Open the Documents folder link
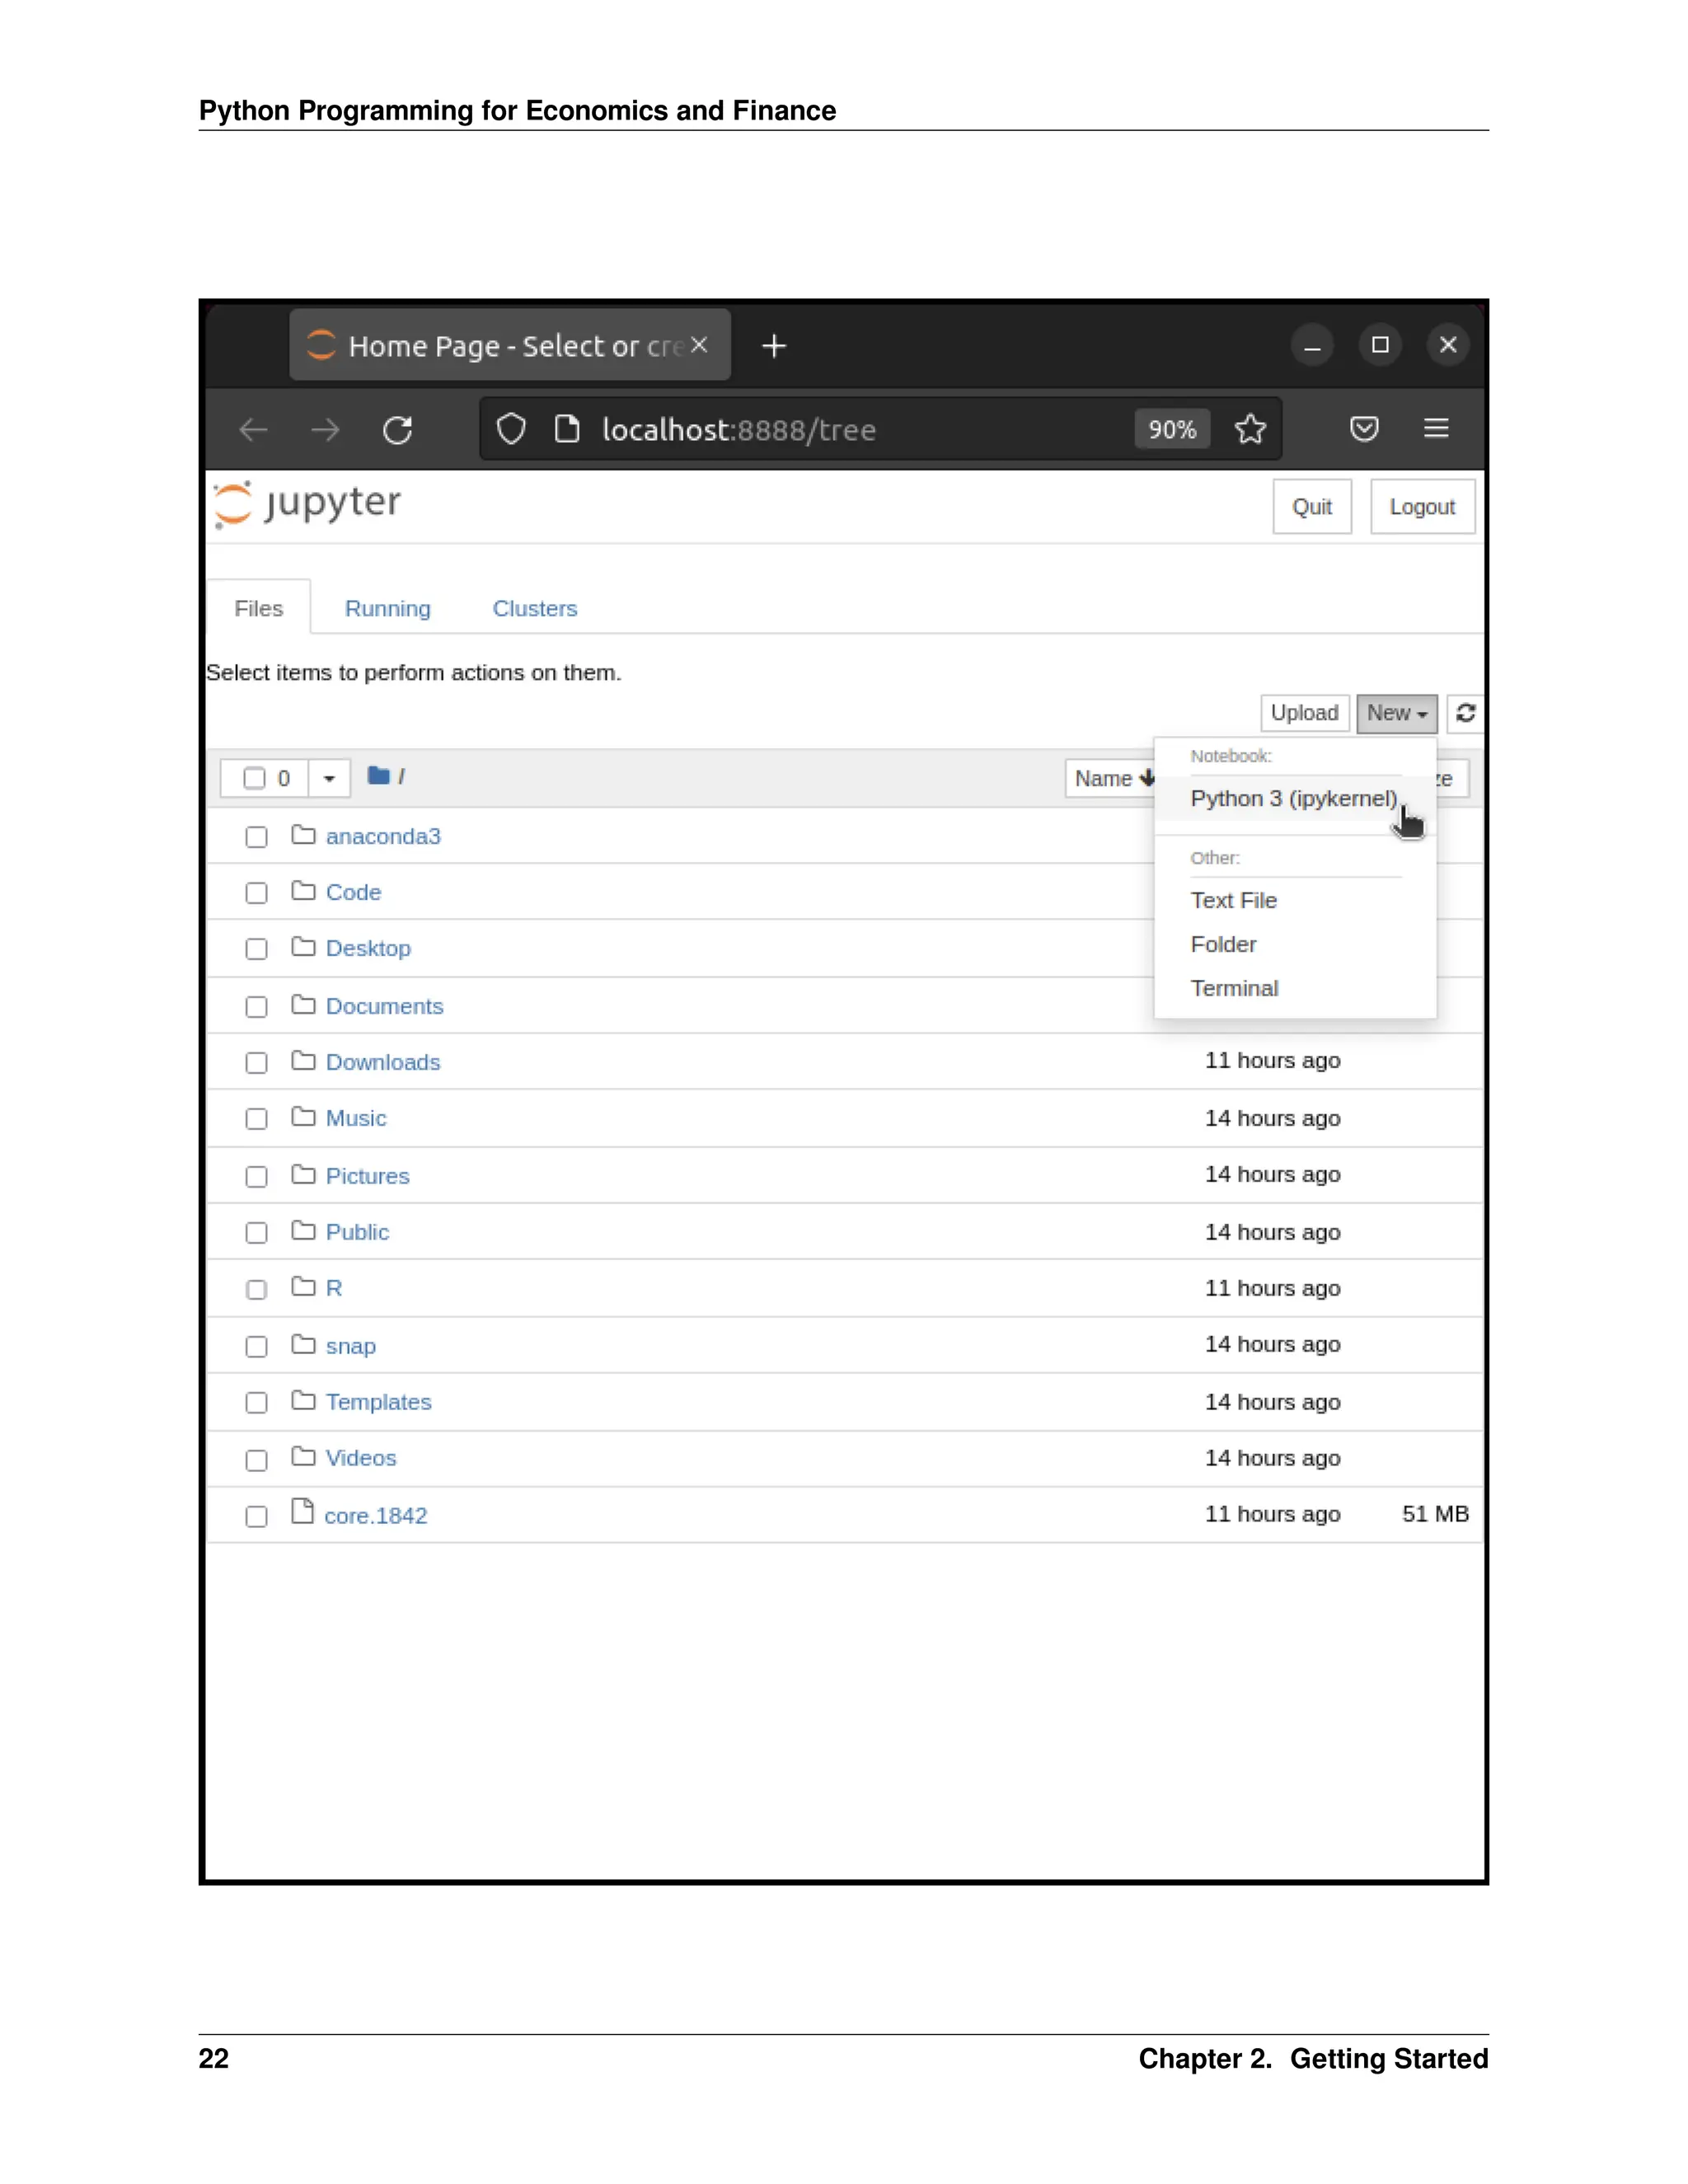This screenshot has width=1688, height=2184. point(384,1007)
